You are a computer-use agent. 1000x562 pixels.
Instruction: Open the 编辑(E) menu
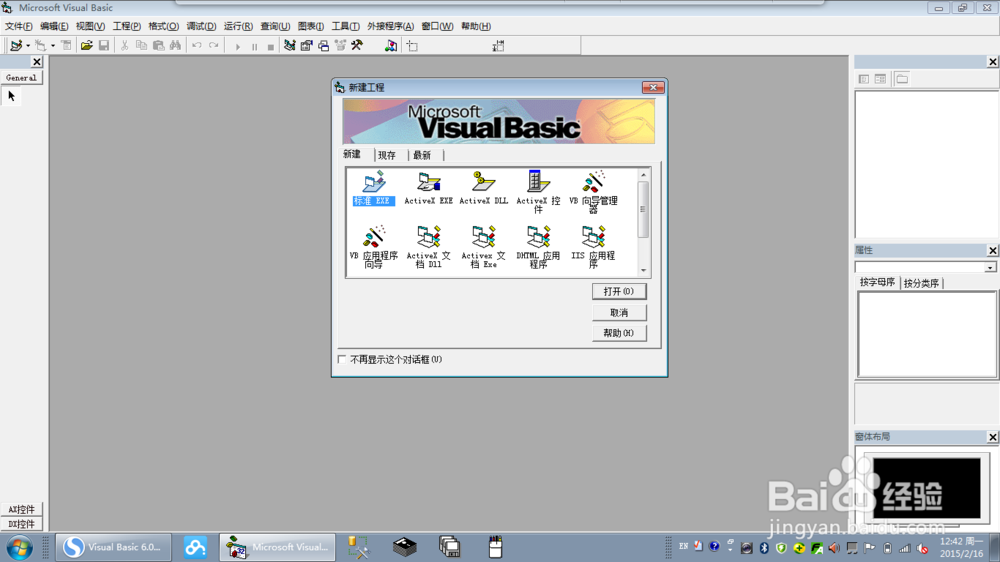pyautogui.click(x=54, y=26)
